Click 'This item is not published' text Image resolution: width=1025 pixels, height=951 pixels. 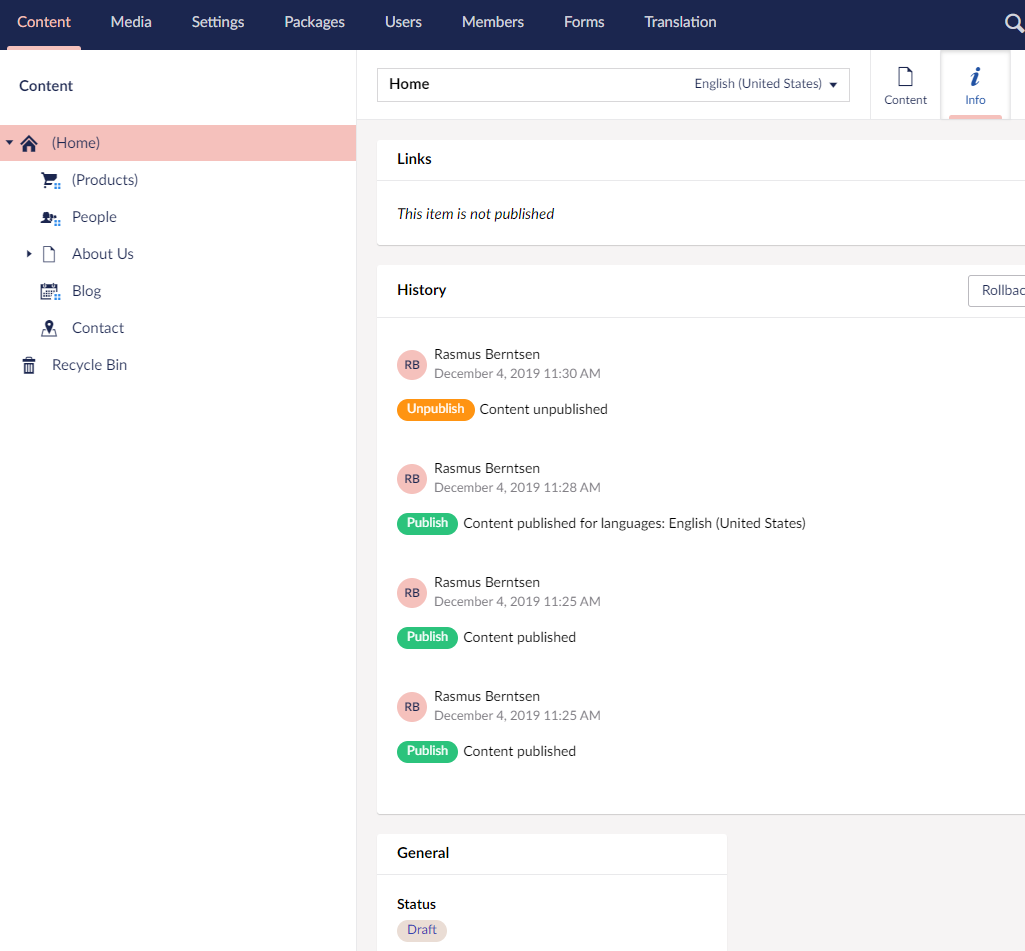475,214
